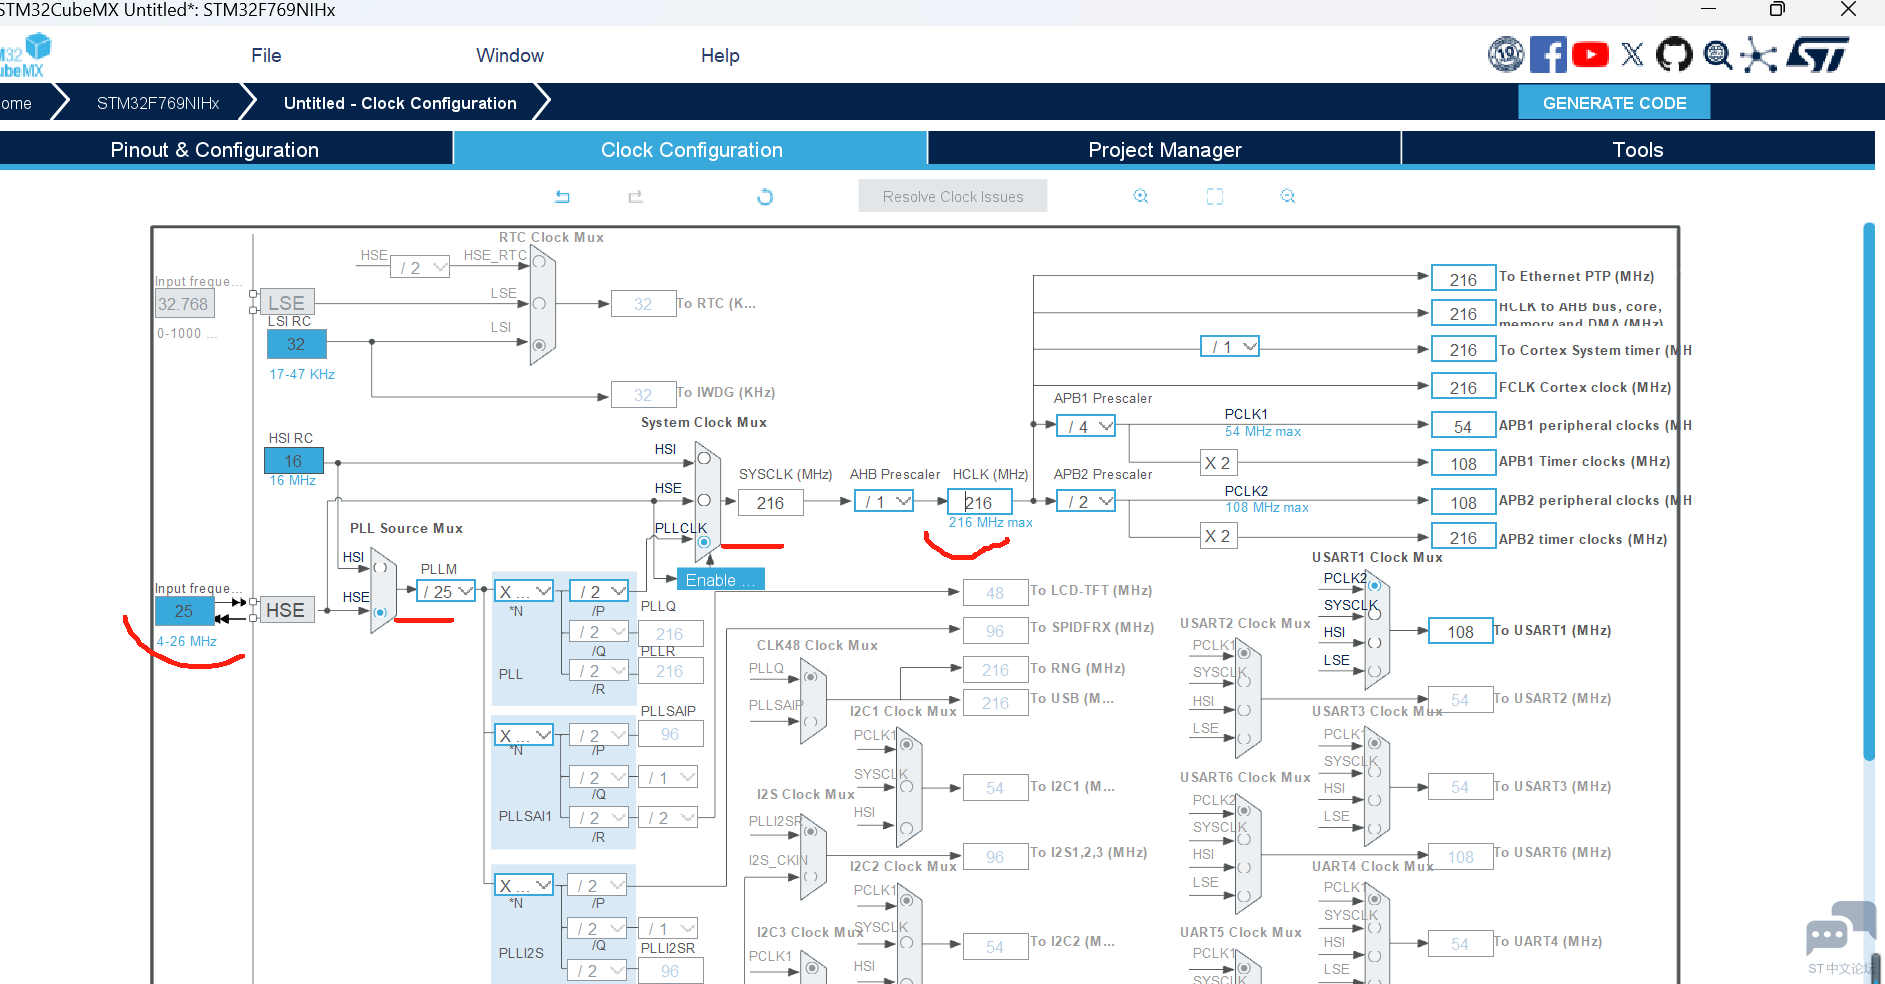Open the main PLL /R divider dropdown

pos(598,671)
